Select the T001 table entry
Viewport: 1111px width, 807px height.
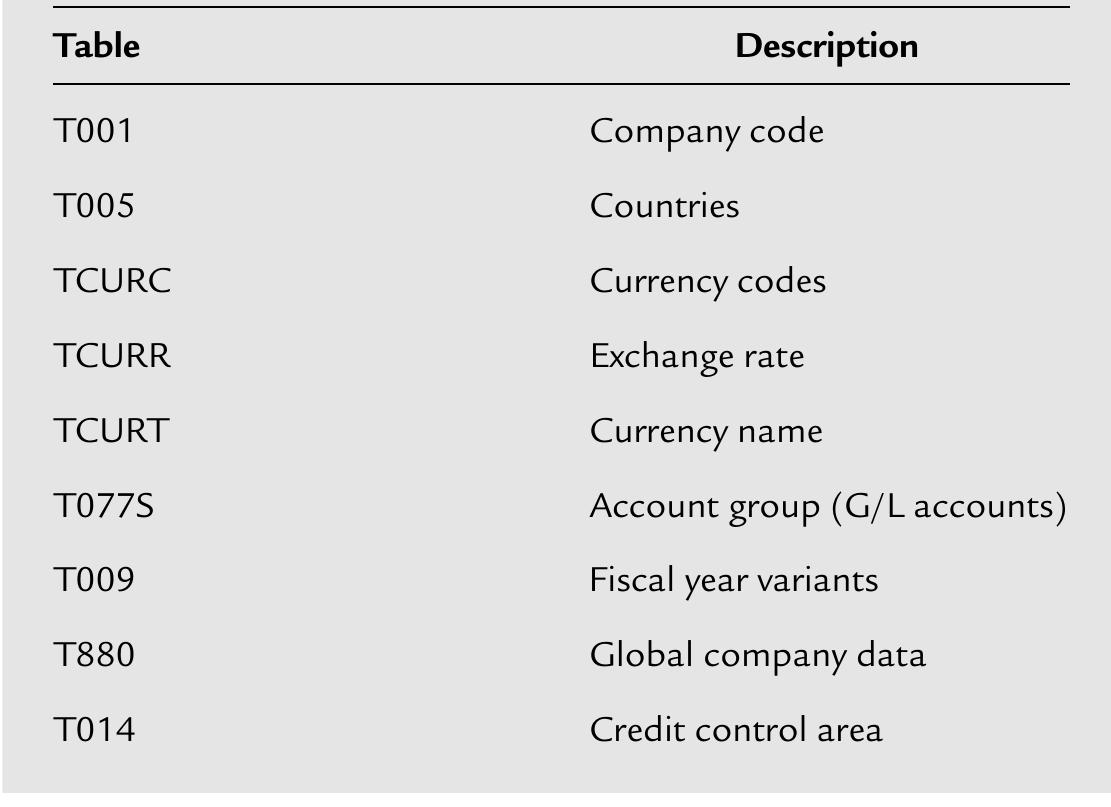tap(93, 131)
